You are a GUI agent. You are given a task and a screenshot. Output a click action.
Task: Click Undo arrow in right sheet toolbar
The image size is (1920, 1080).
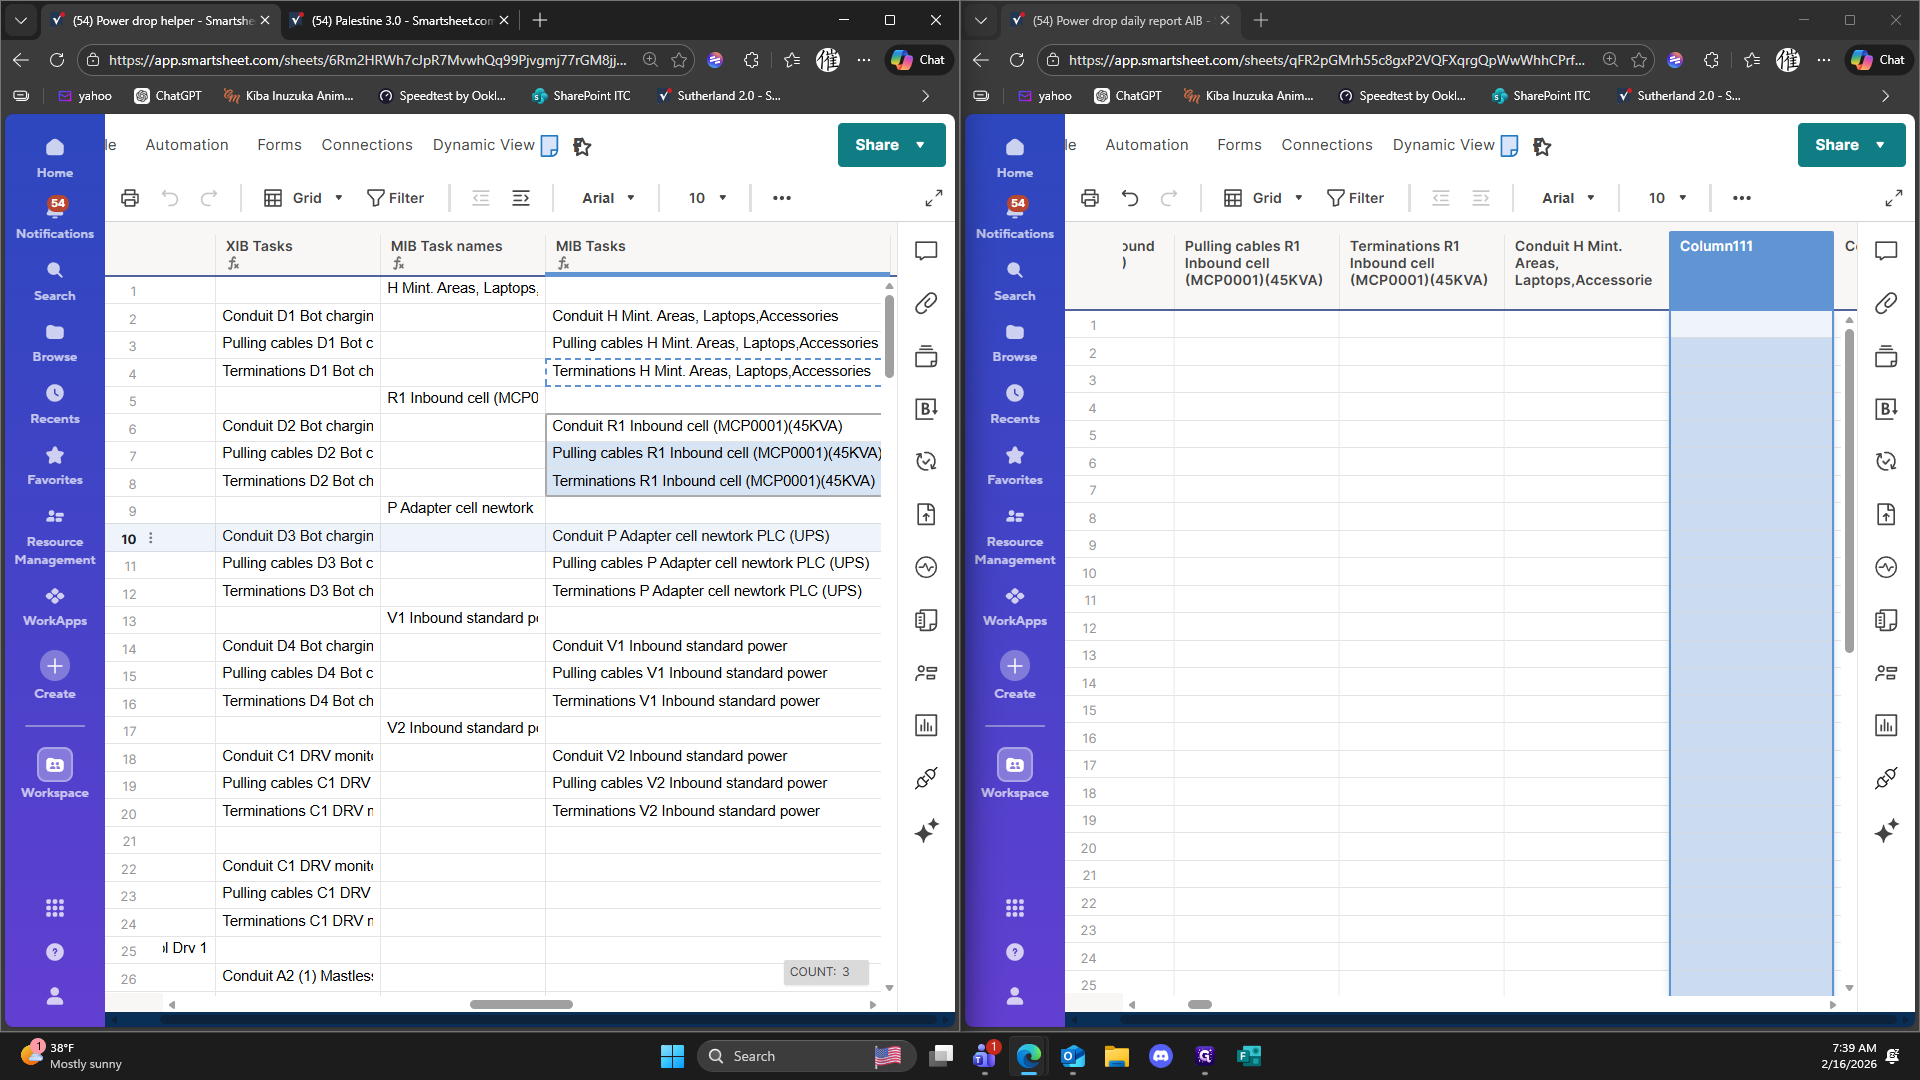1130,198
